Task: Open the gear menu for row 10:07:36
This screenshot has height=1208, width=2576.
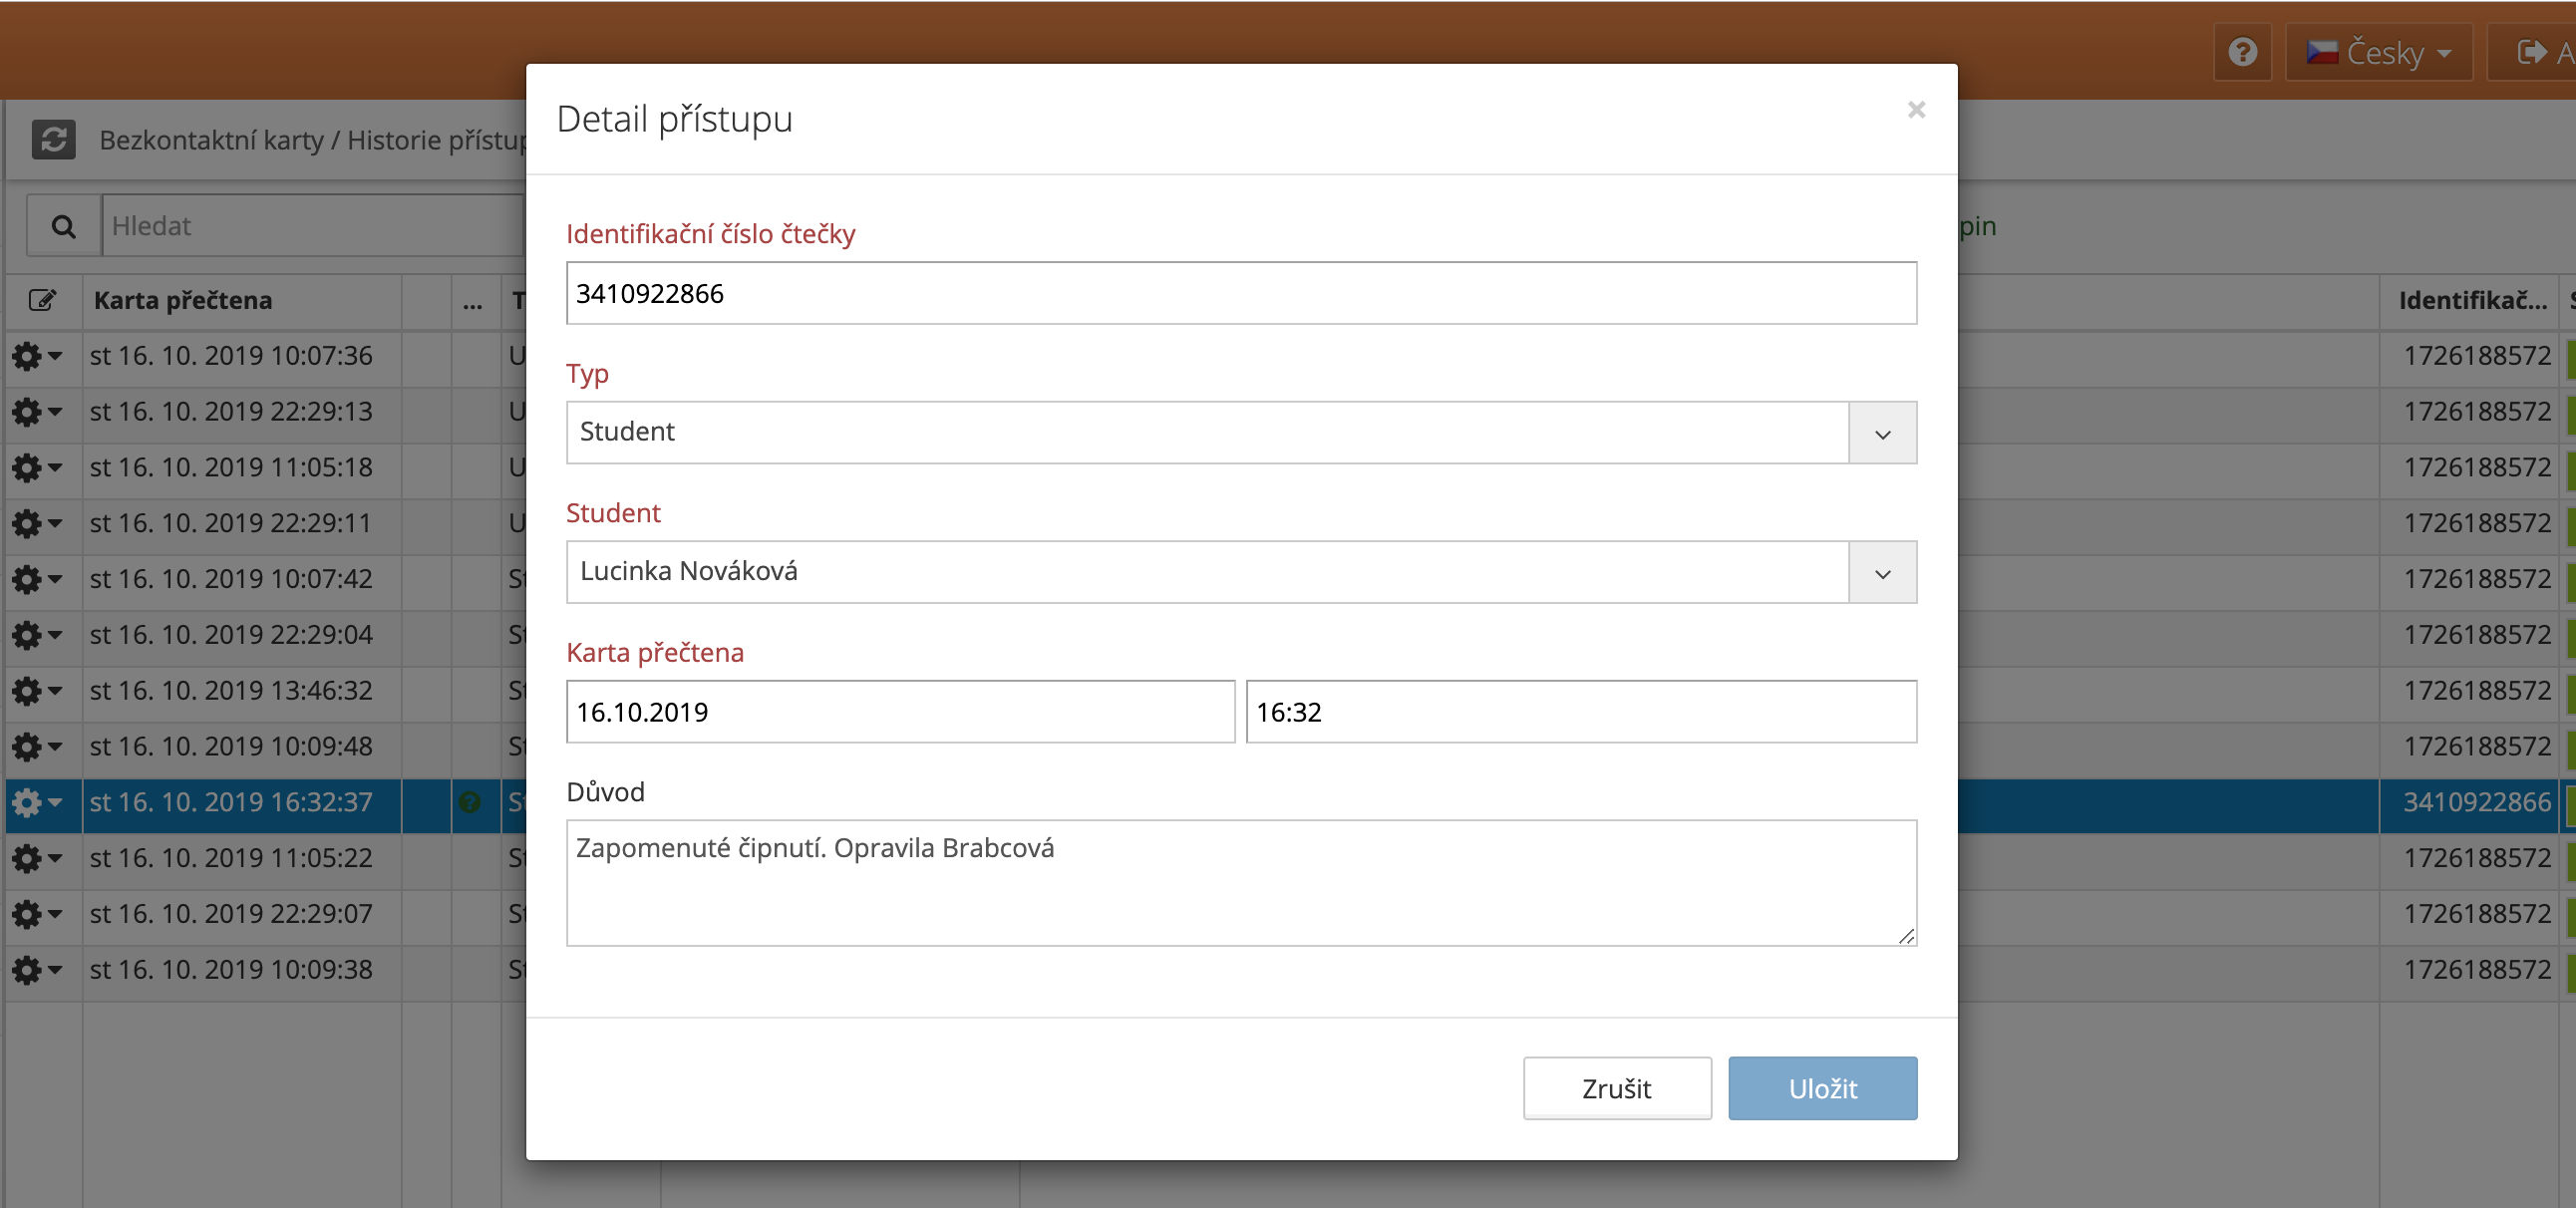Action: (x=36, y=356)
